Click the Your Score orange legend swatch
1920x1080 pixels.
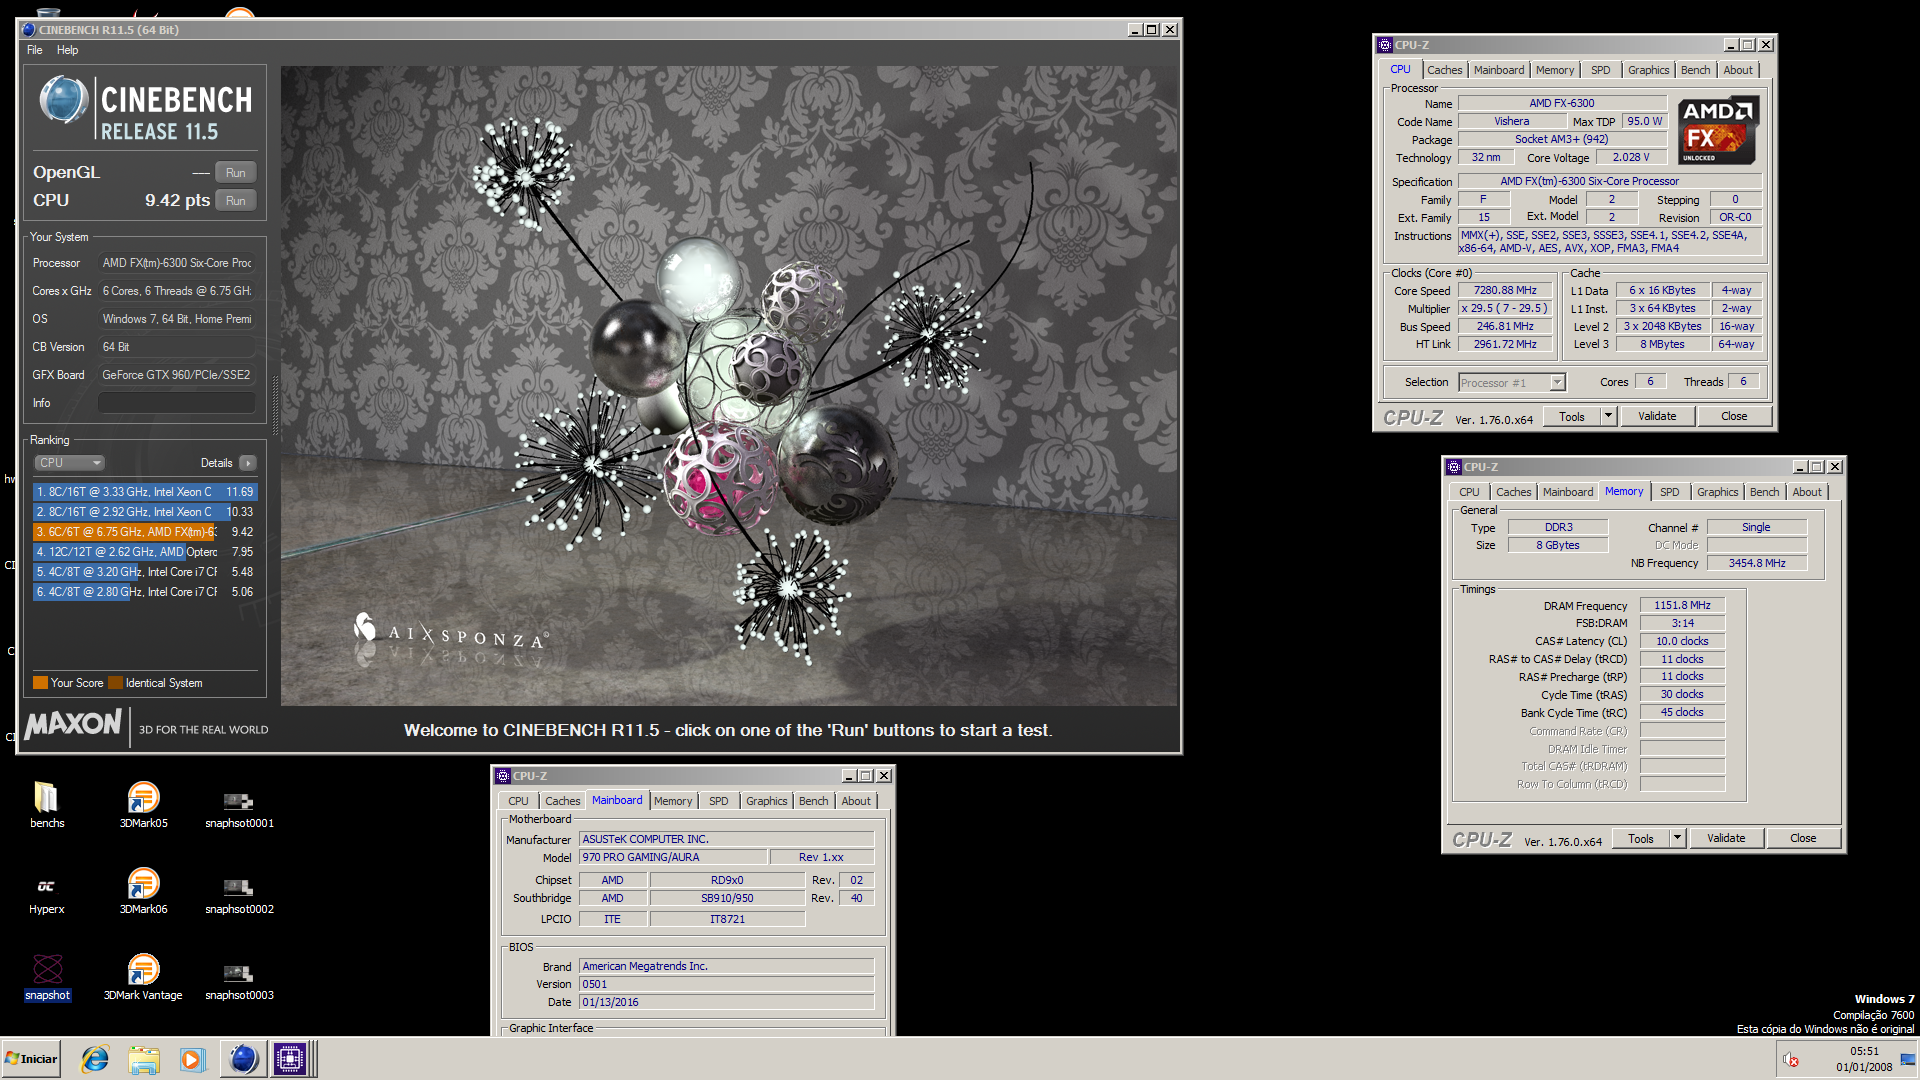[x=40, y=683]
